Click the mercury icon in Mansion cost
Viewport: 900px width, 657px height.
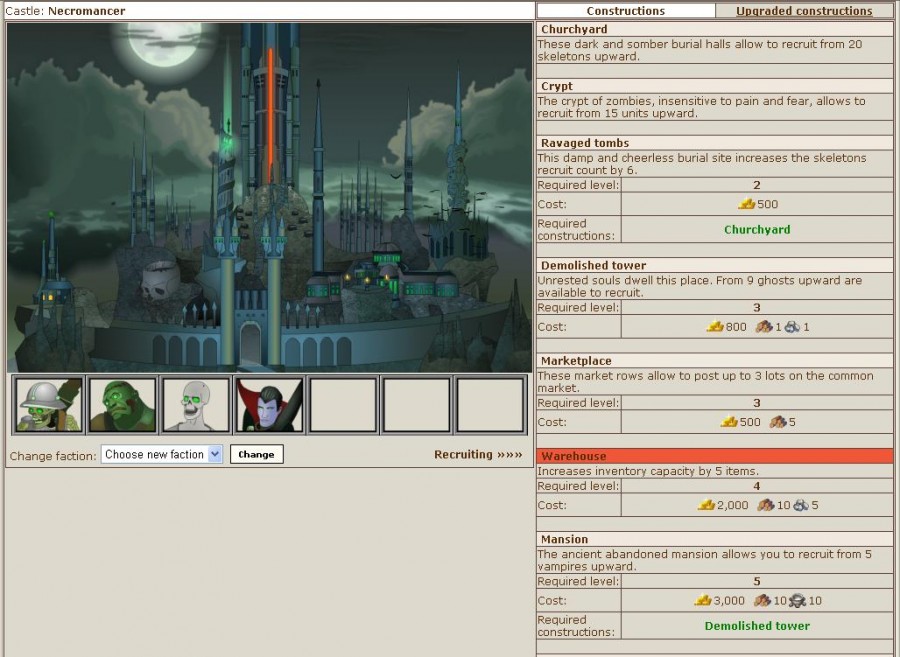pos(797,601)
